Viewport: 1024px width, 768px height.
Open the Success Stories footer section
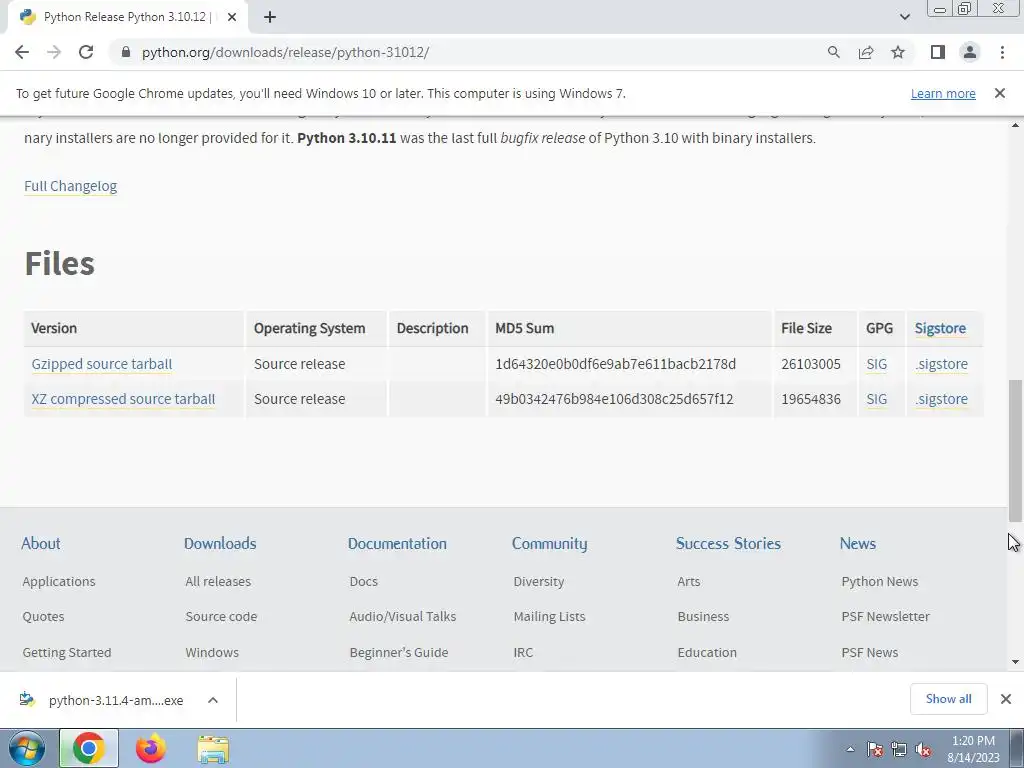tap(728, 543)
